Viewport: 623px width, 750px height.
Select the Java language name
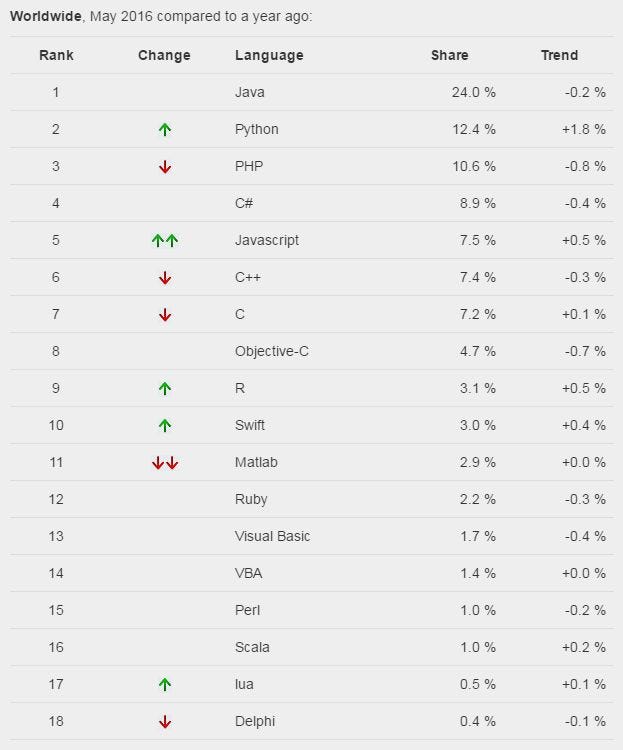click(x=250, y=92)
